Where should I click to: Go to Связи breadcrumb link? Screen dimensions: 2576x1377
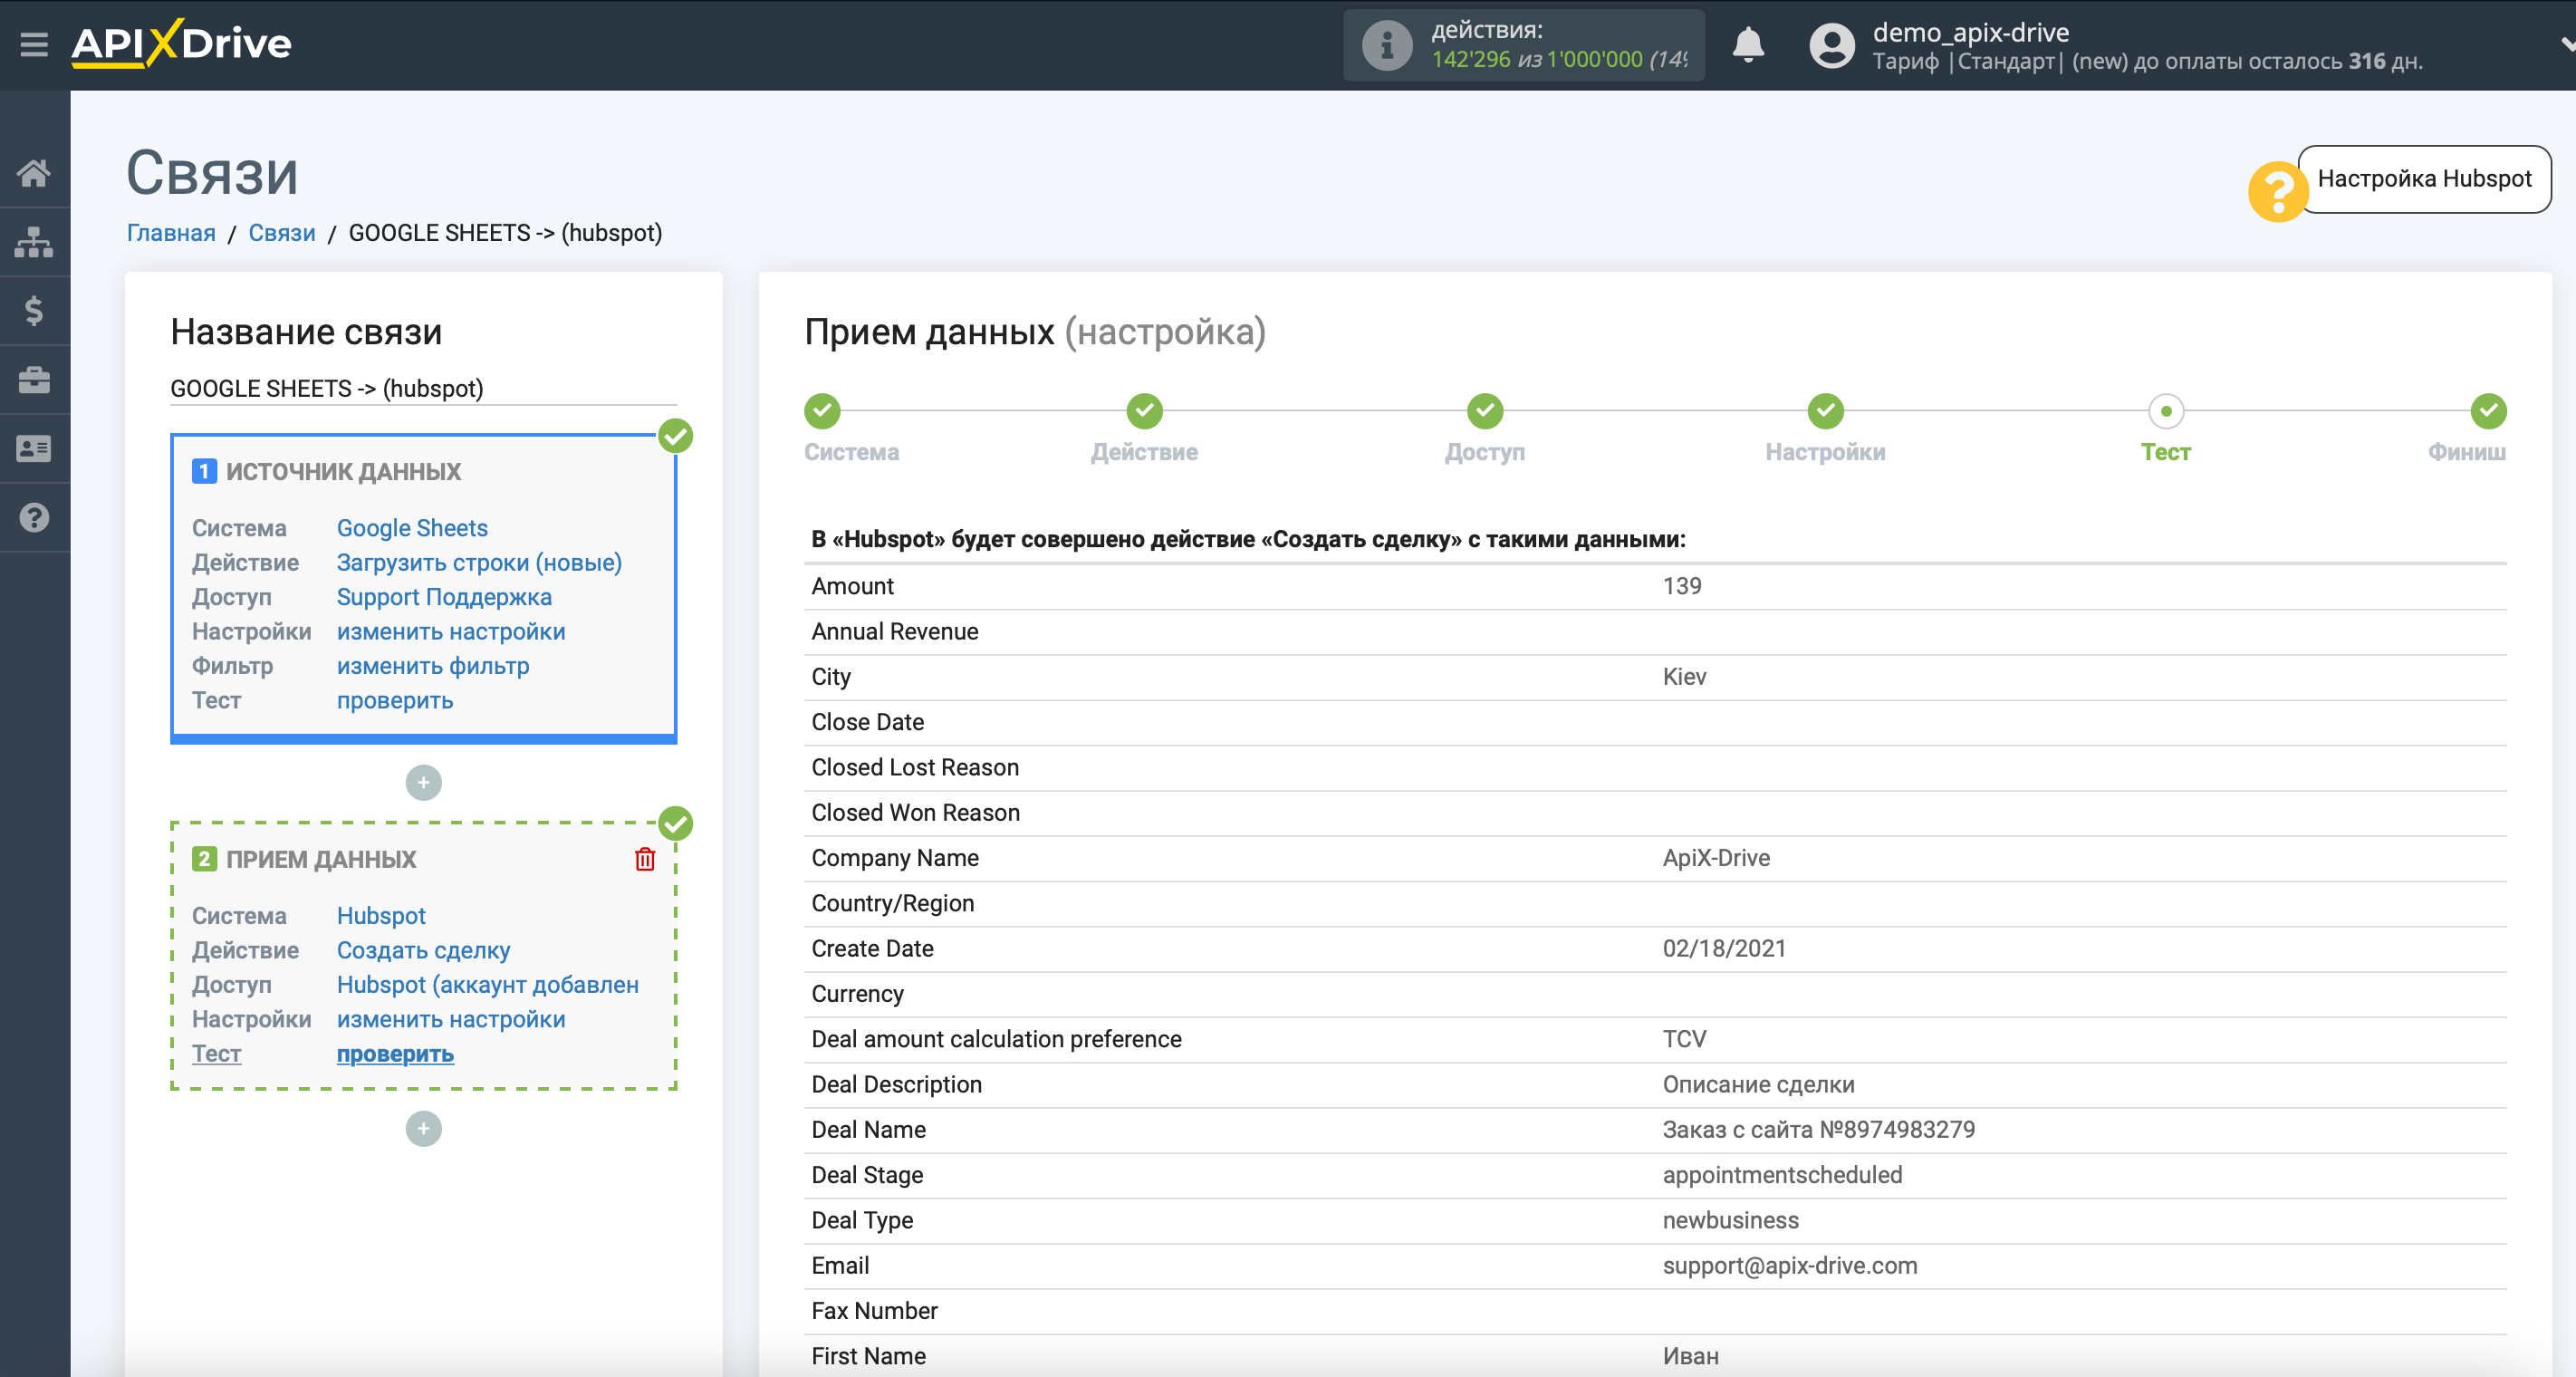pos(282,233)
